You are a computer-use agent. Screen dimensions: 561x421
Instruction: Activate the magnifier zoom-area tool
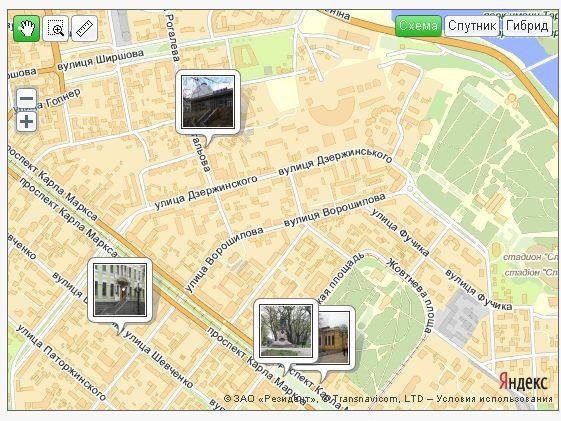(56, 29)
